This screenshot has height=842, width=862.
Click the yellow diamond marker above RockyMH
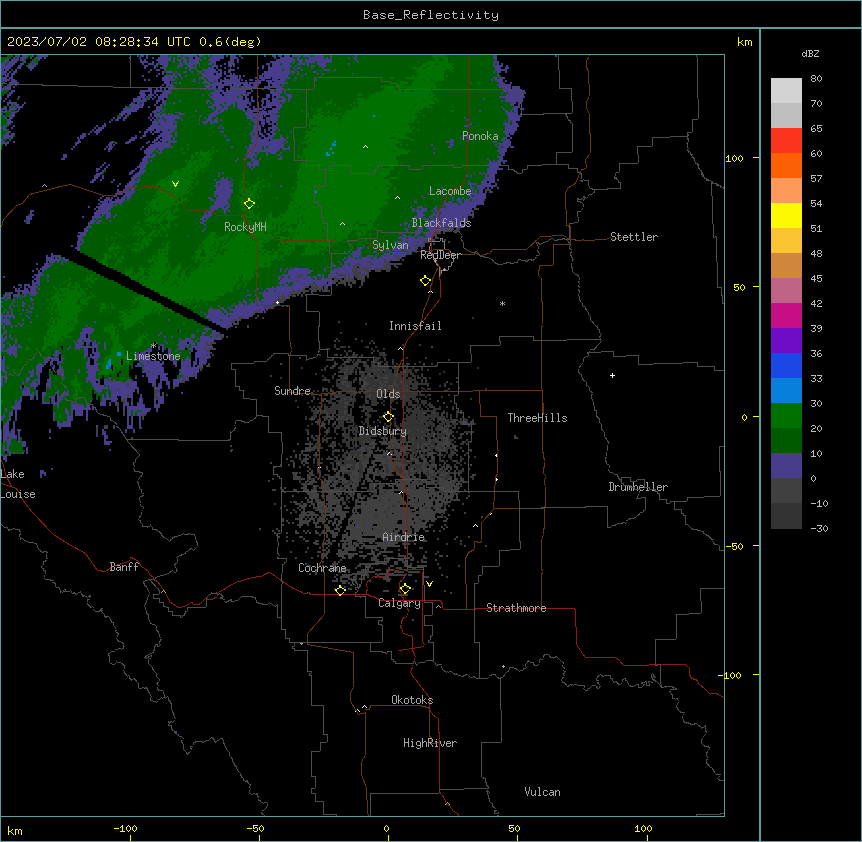[249, 204]
